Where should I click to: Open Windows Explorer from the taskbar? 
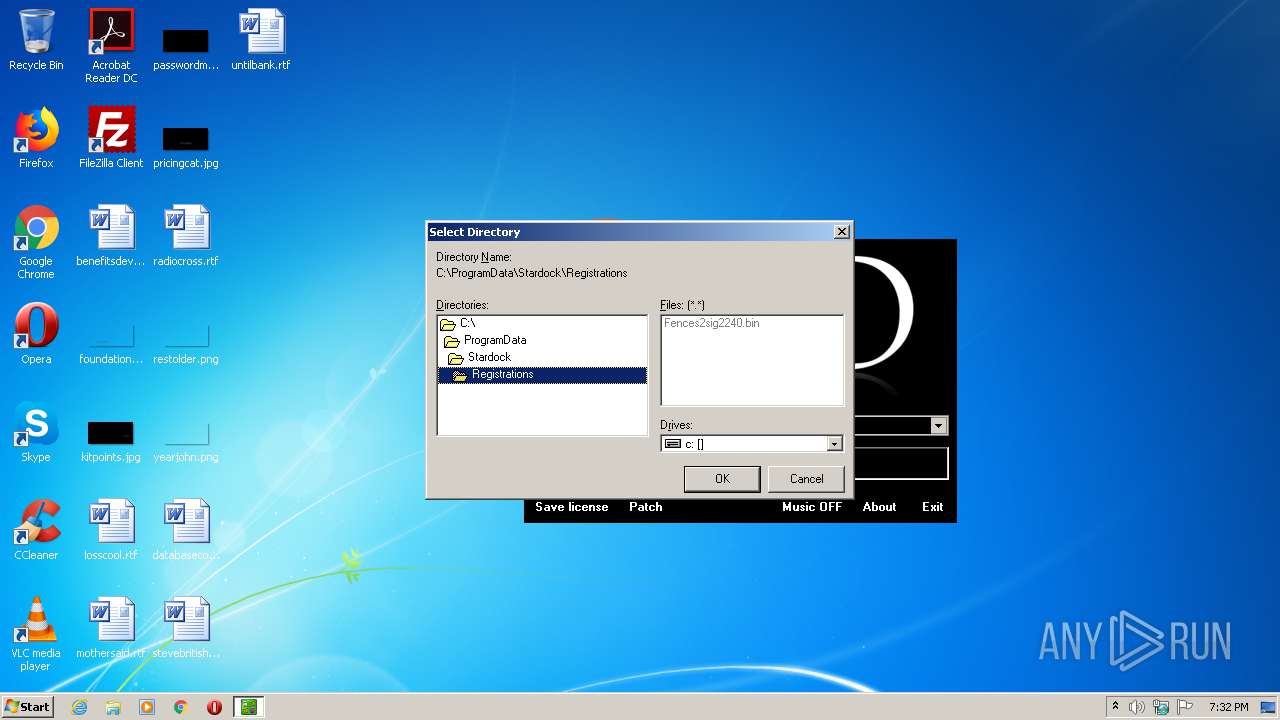[x=113, y=707]
